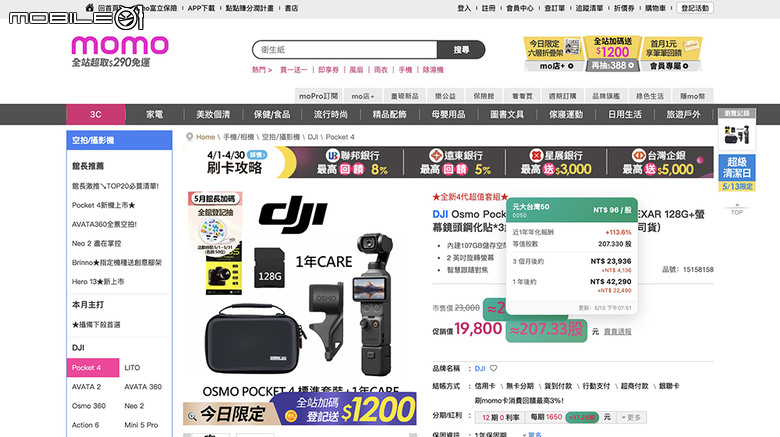The width and height of the screenshot is (780, 437).
Task: Select hot keyword 風扇
Action: coord(356,70)
